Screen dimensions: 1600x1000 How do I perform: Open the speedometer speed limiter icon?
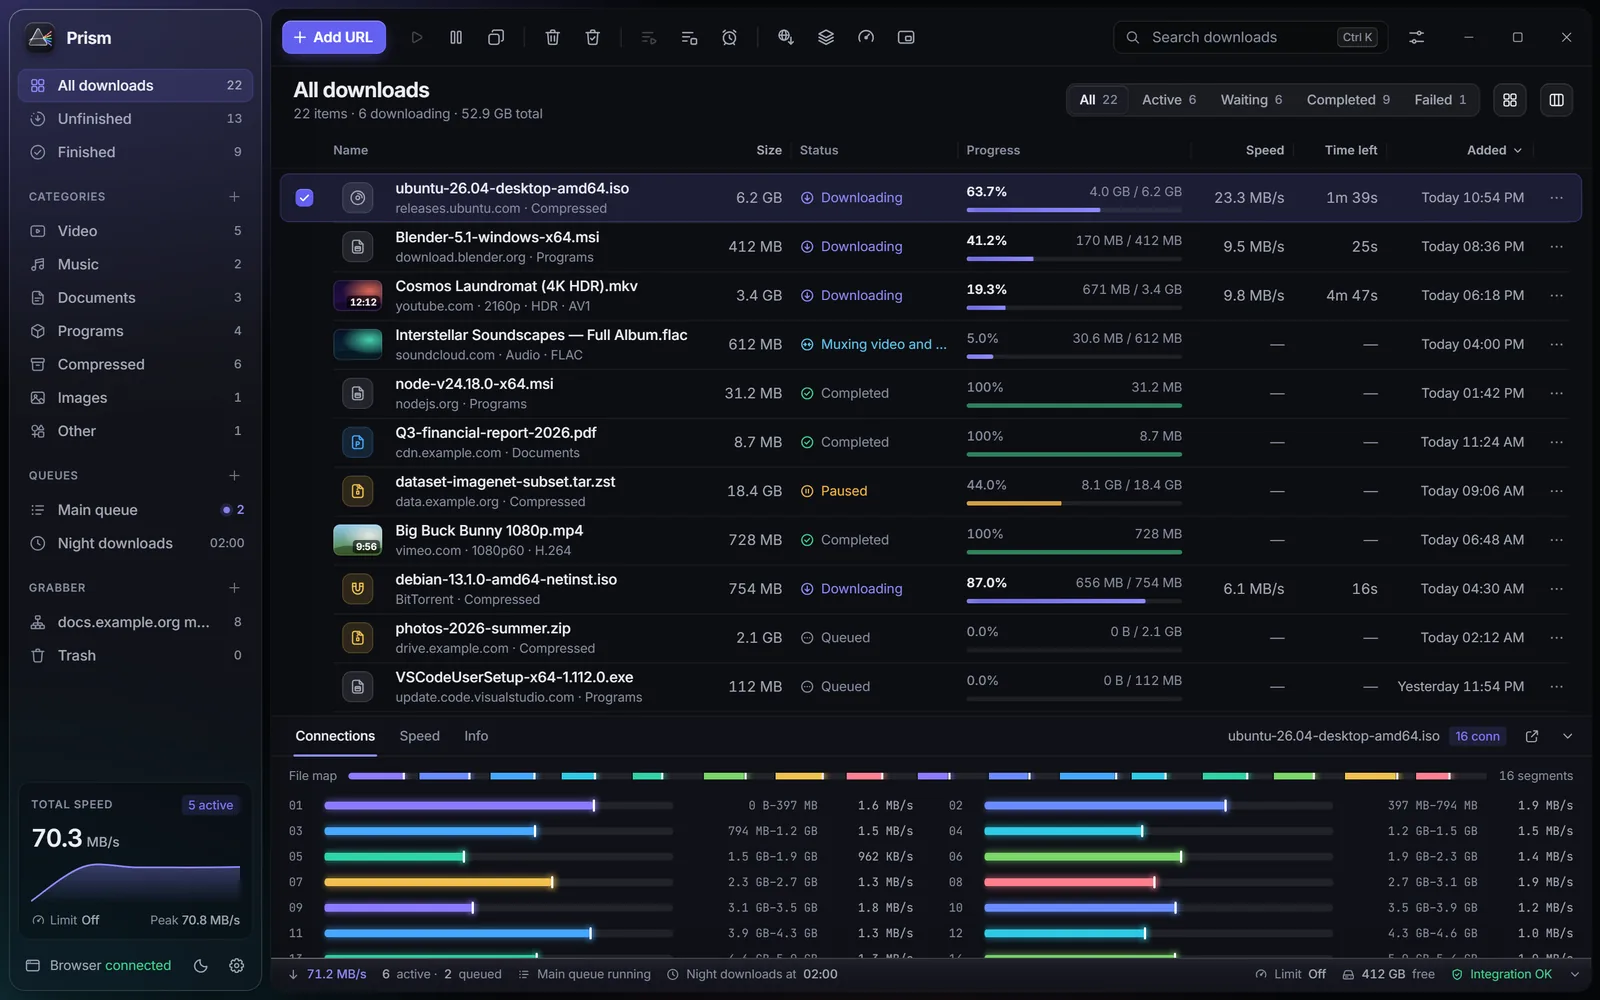[x=866, y=37]
